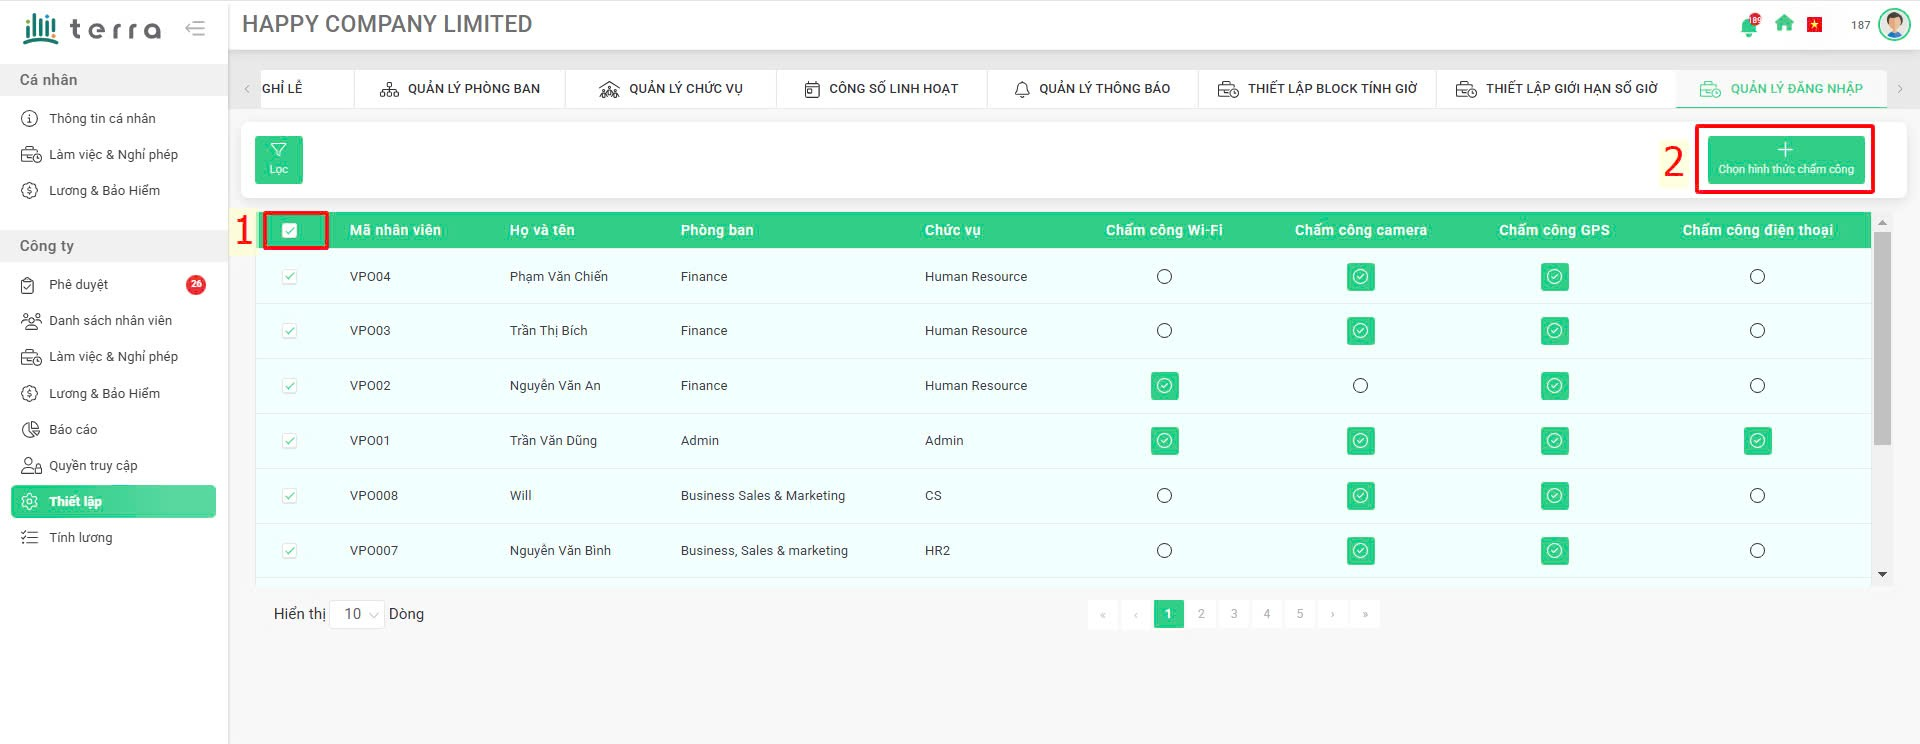The width and height of the screenshot is (1920, 744).
Task: Sort by the Mã nhân viên column header
Action: 395,231
